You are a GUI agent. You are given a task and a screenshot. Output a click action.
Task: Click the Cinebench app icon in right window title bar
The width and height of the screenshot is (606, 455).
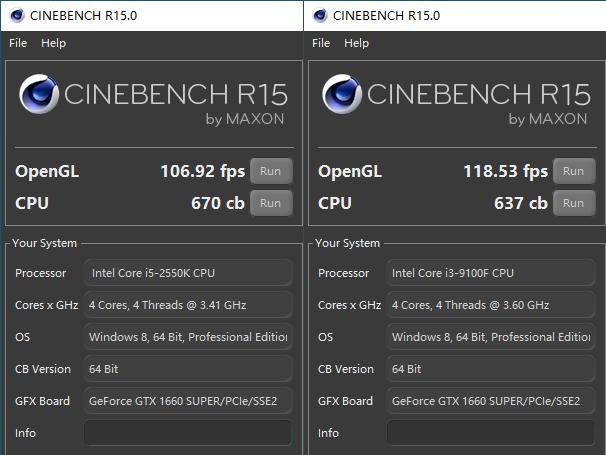click(x=320, y=15)
